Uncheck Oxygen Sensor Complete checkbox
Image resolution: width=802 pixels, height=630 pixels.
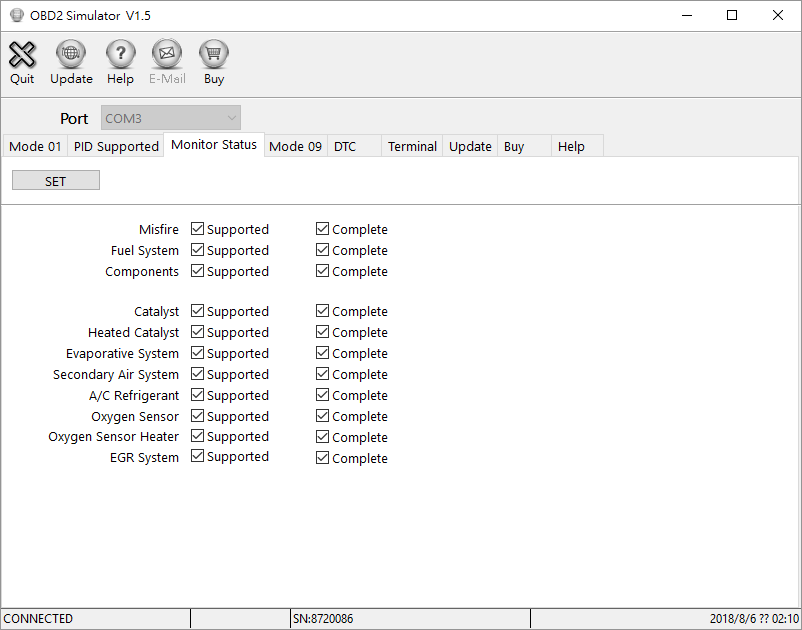323,416
